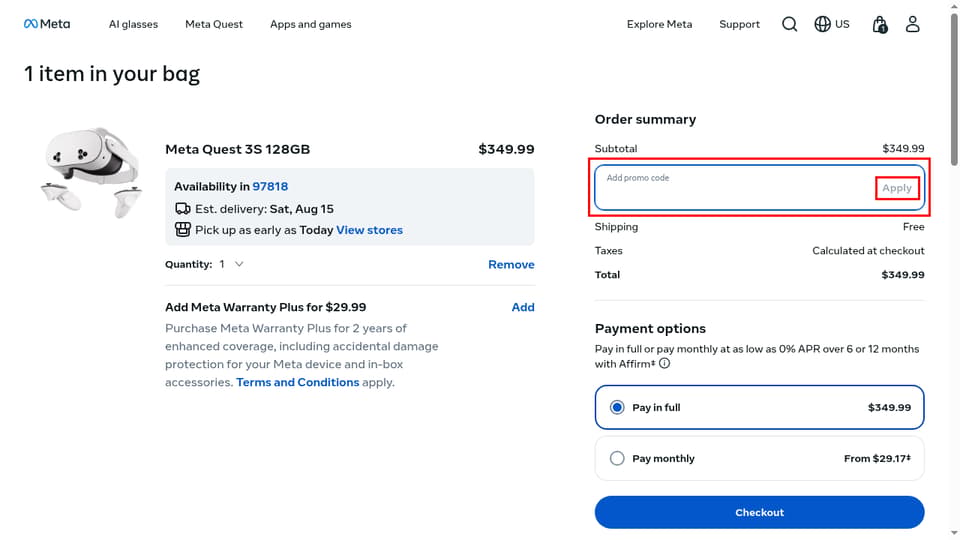This screenshot has height=540, width=960.
Task: Click the Total $349.99 amount
Action: [x=902, y=275]
